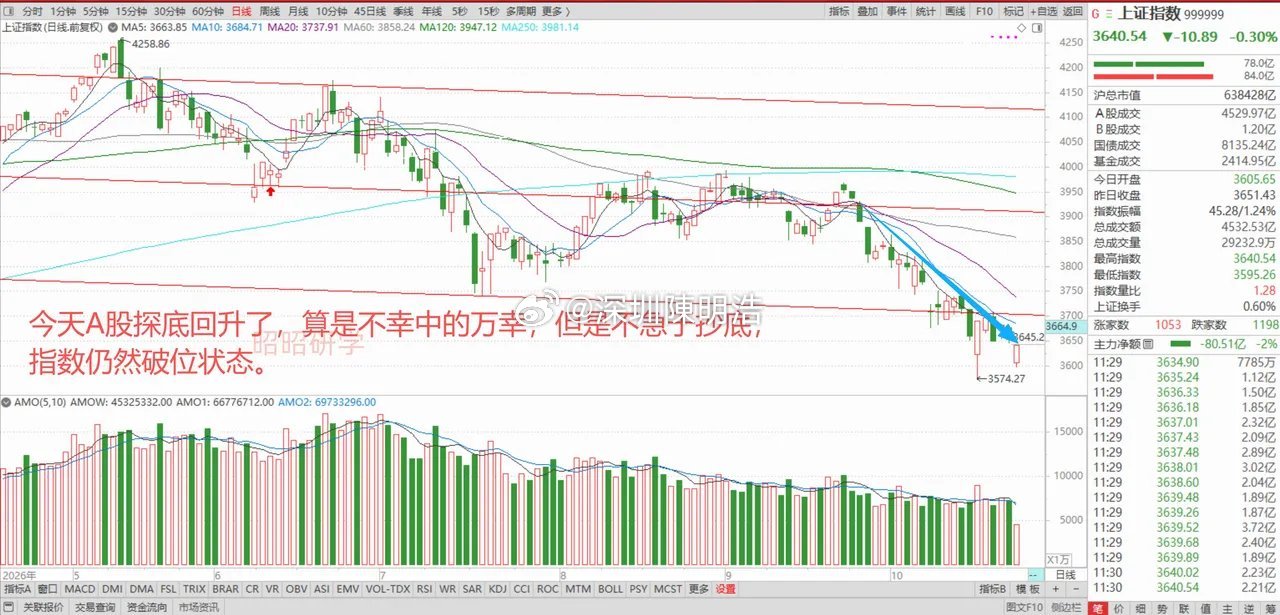Select the VOL-TDX indicator
1280x615 pixels.
tap(388, 589)
